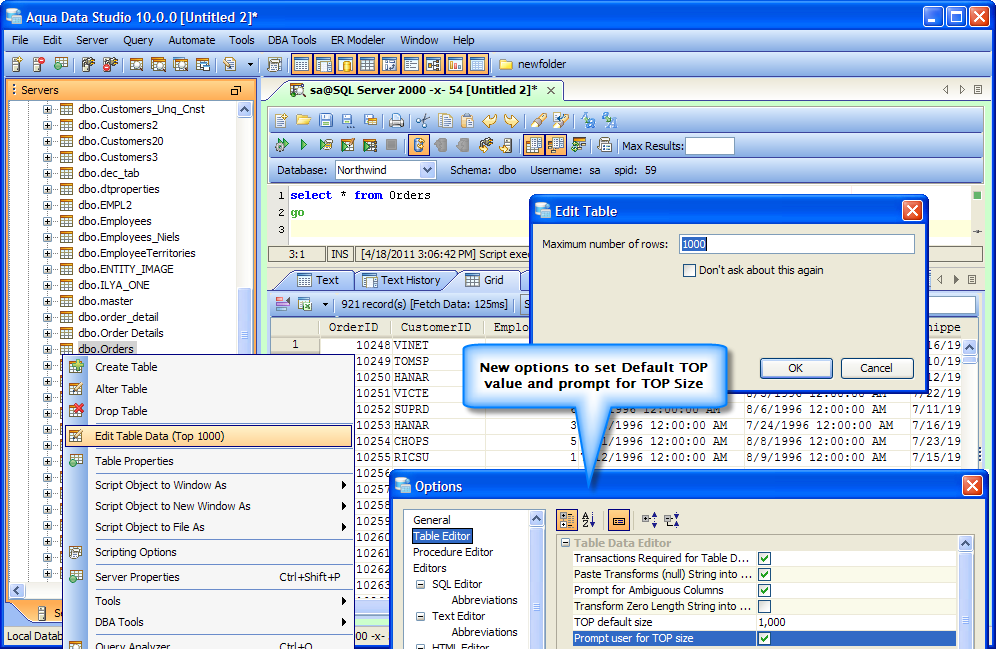
Task: Expand the dbo.dec_tab tree node
Action: 47,173
